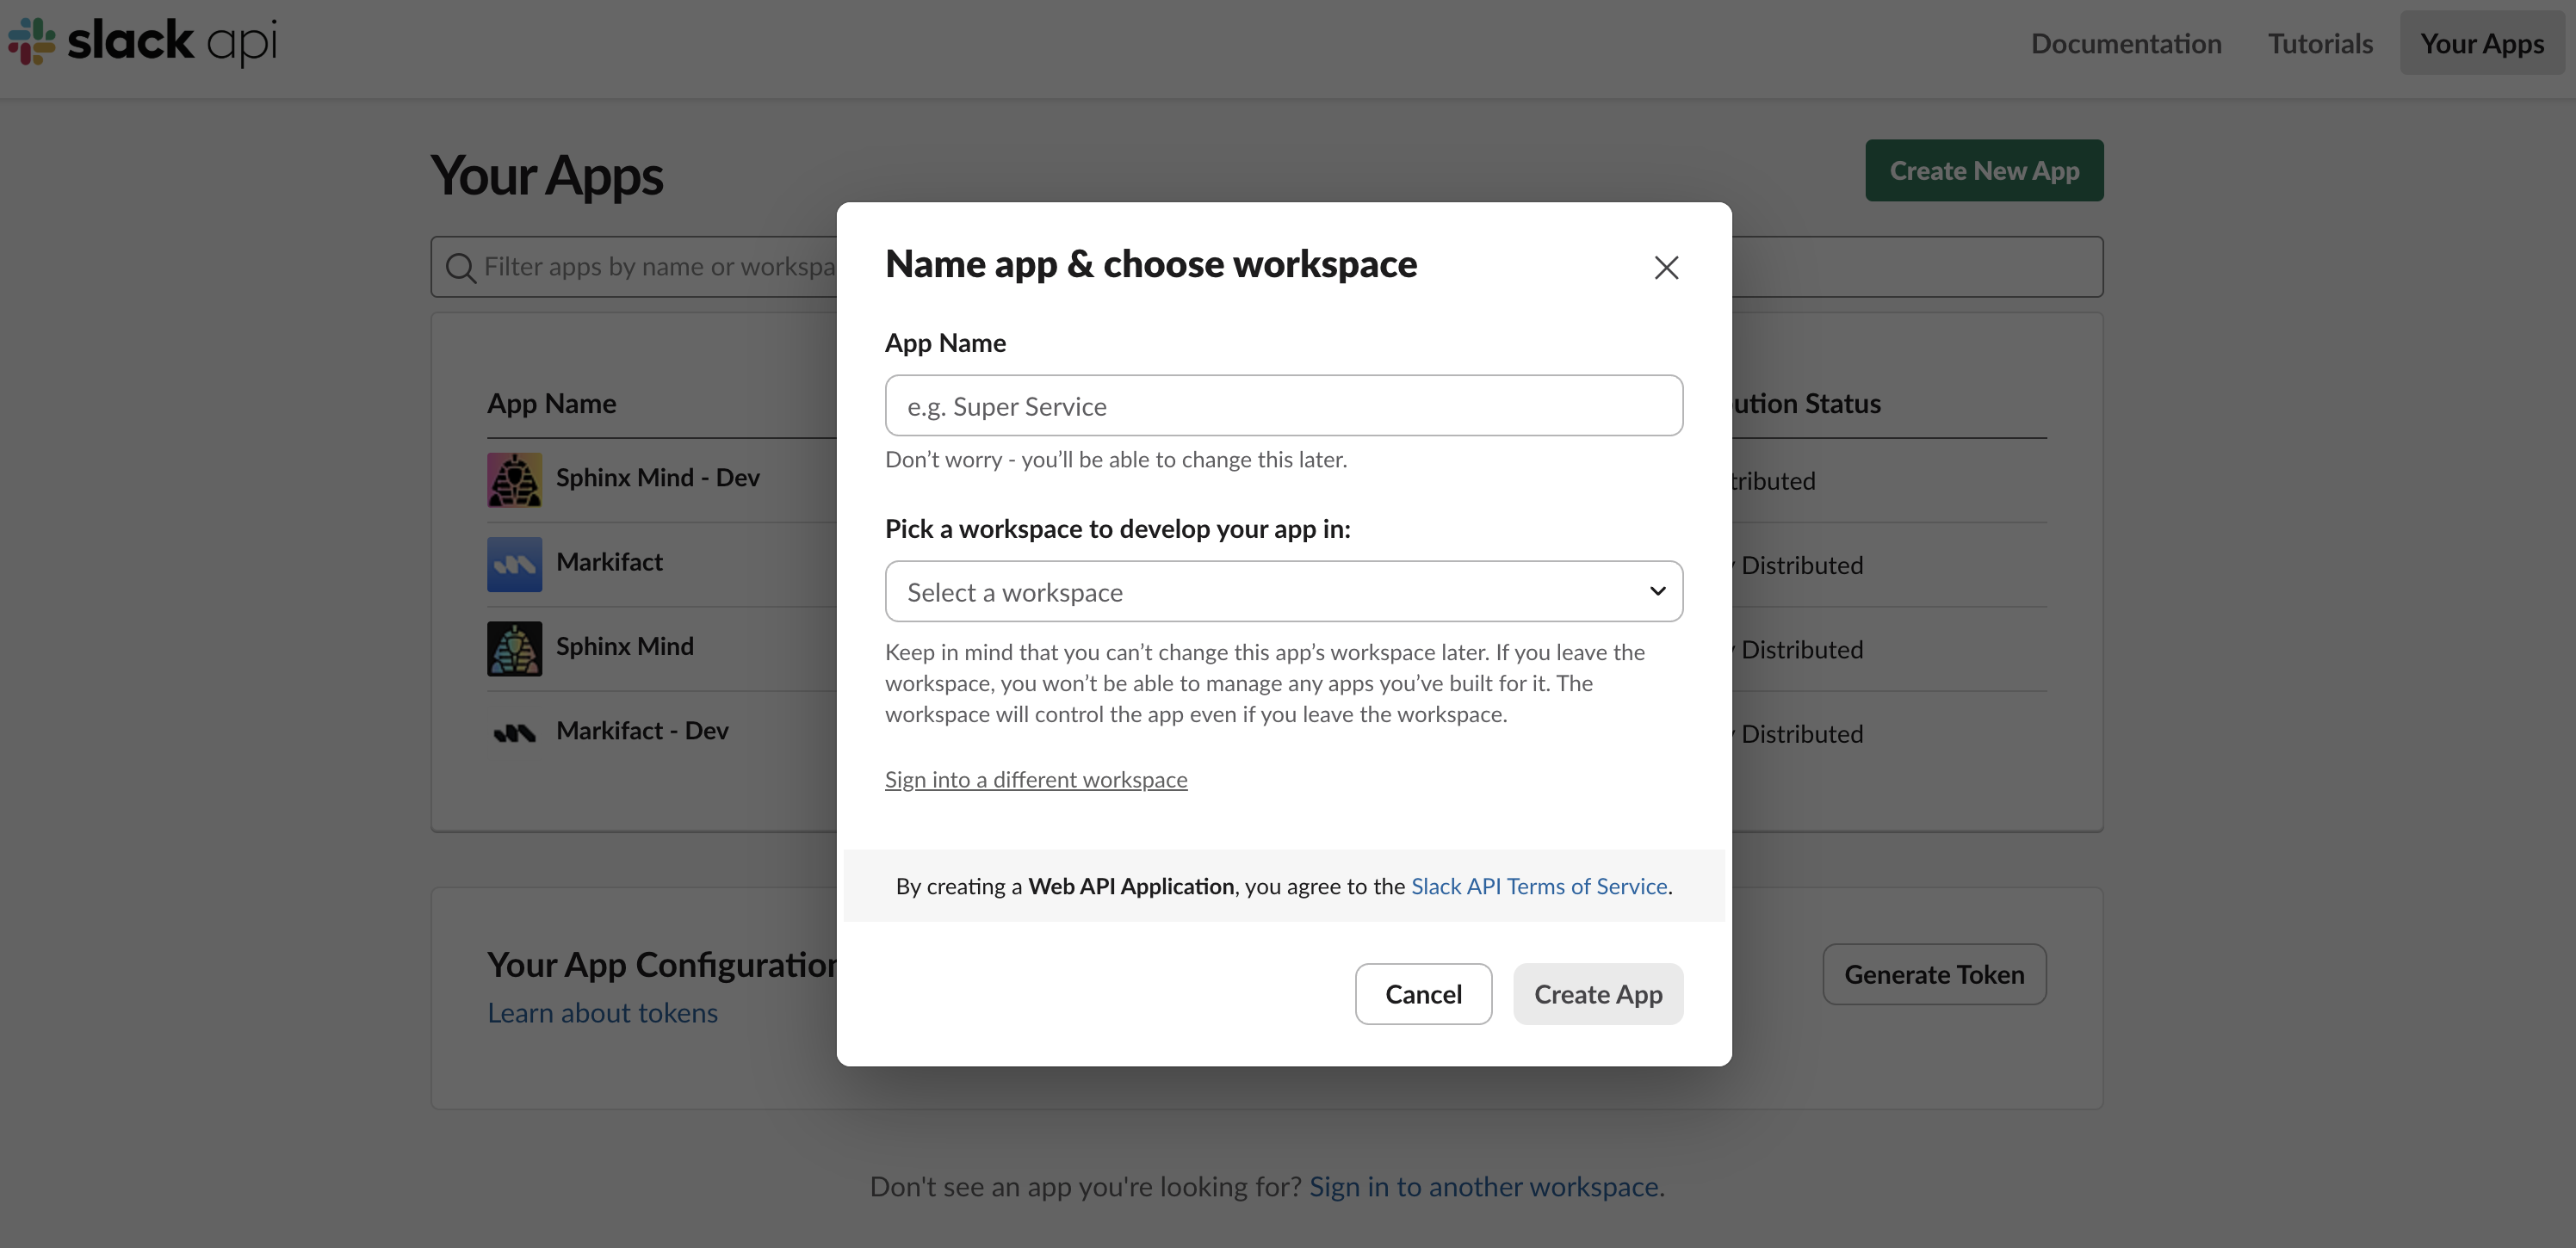Click the Create New App button
The image size is (2576, 1248).
pos(1984,170)
